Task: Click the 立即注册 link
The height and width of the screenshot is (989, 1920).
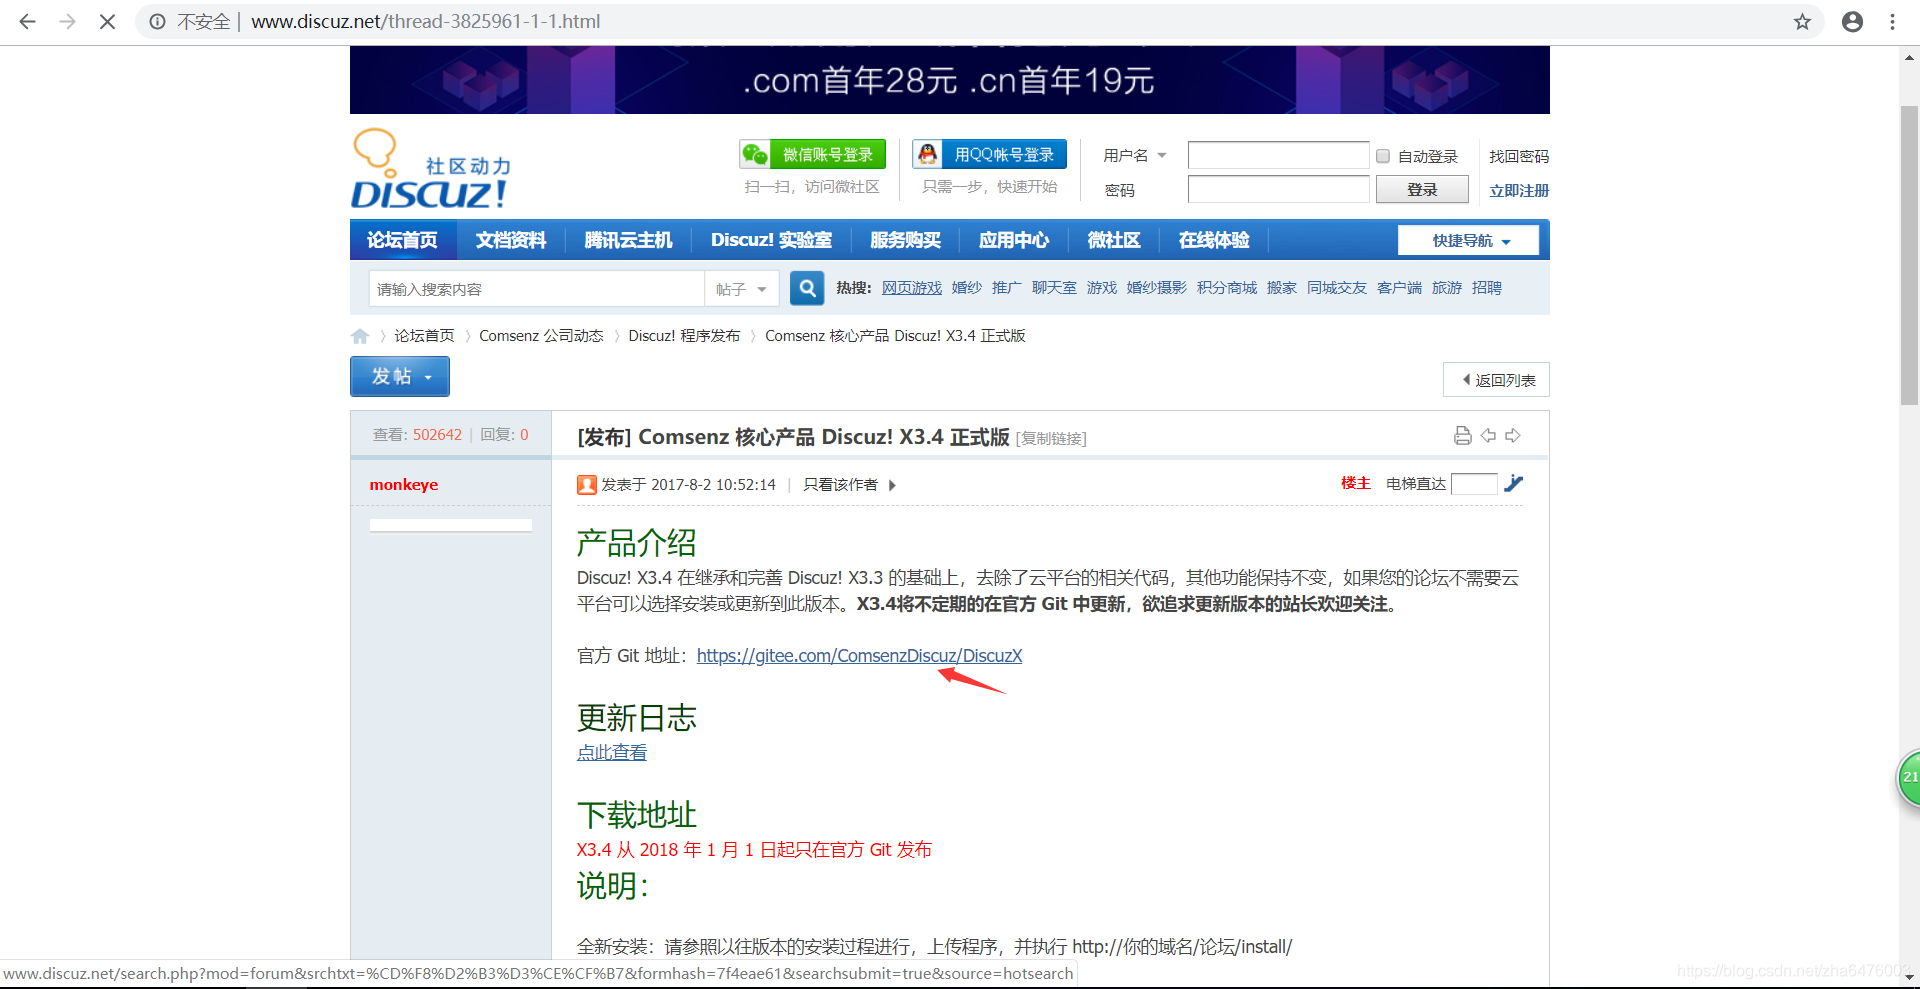Action: coord(1519,190)
